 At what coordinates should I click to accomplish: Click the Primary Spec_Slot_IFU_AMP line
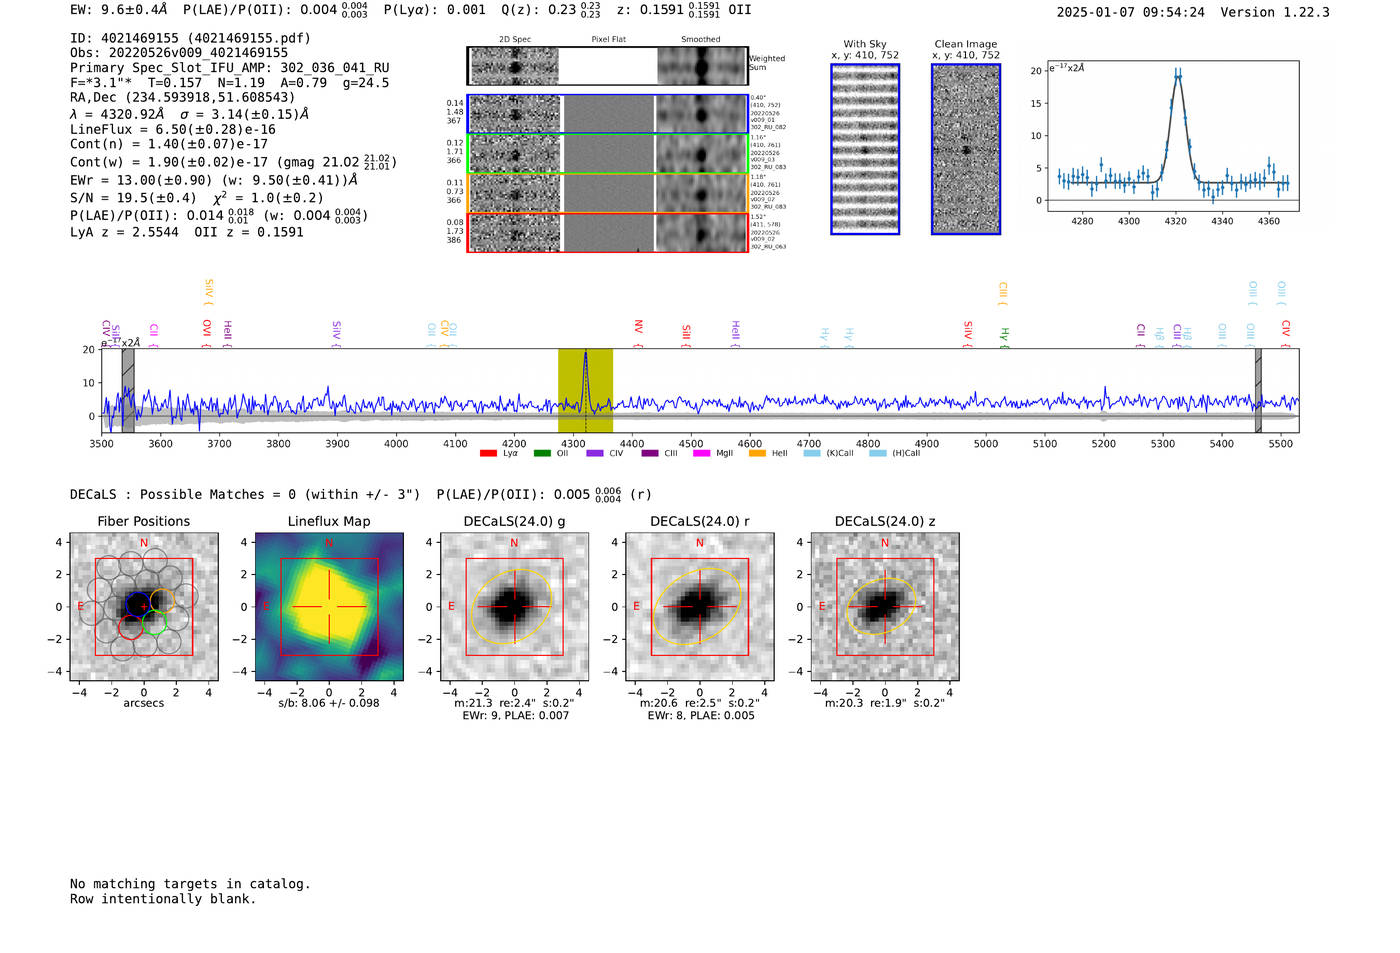229,68
